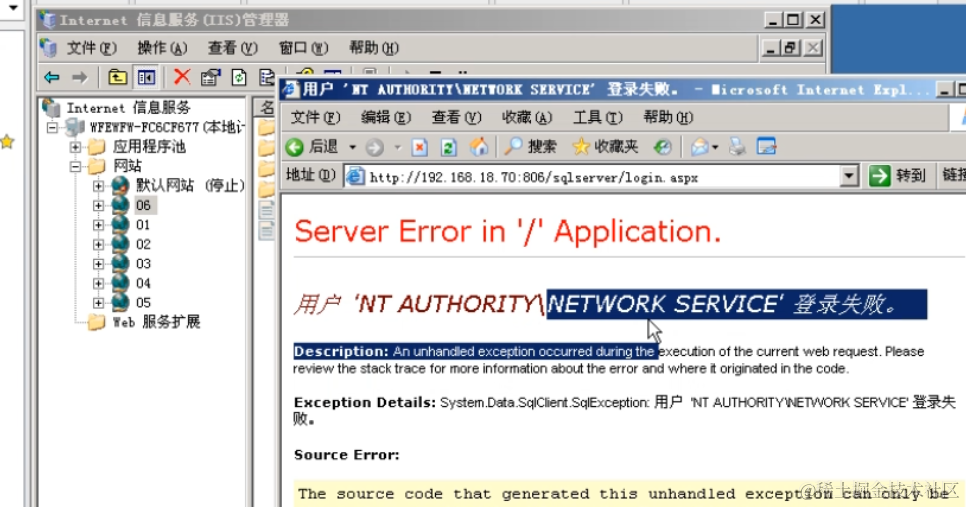966x507 pixels.
Task: Open Internet Explorer 工具(T) menu
Action: point(598,117)
